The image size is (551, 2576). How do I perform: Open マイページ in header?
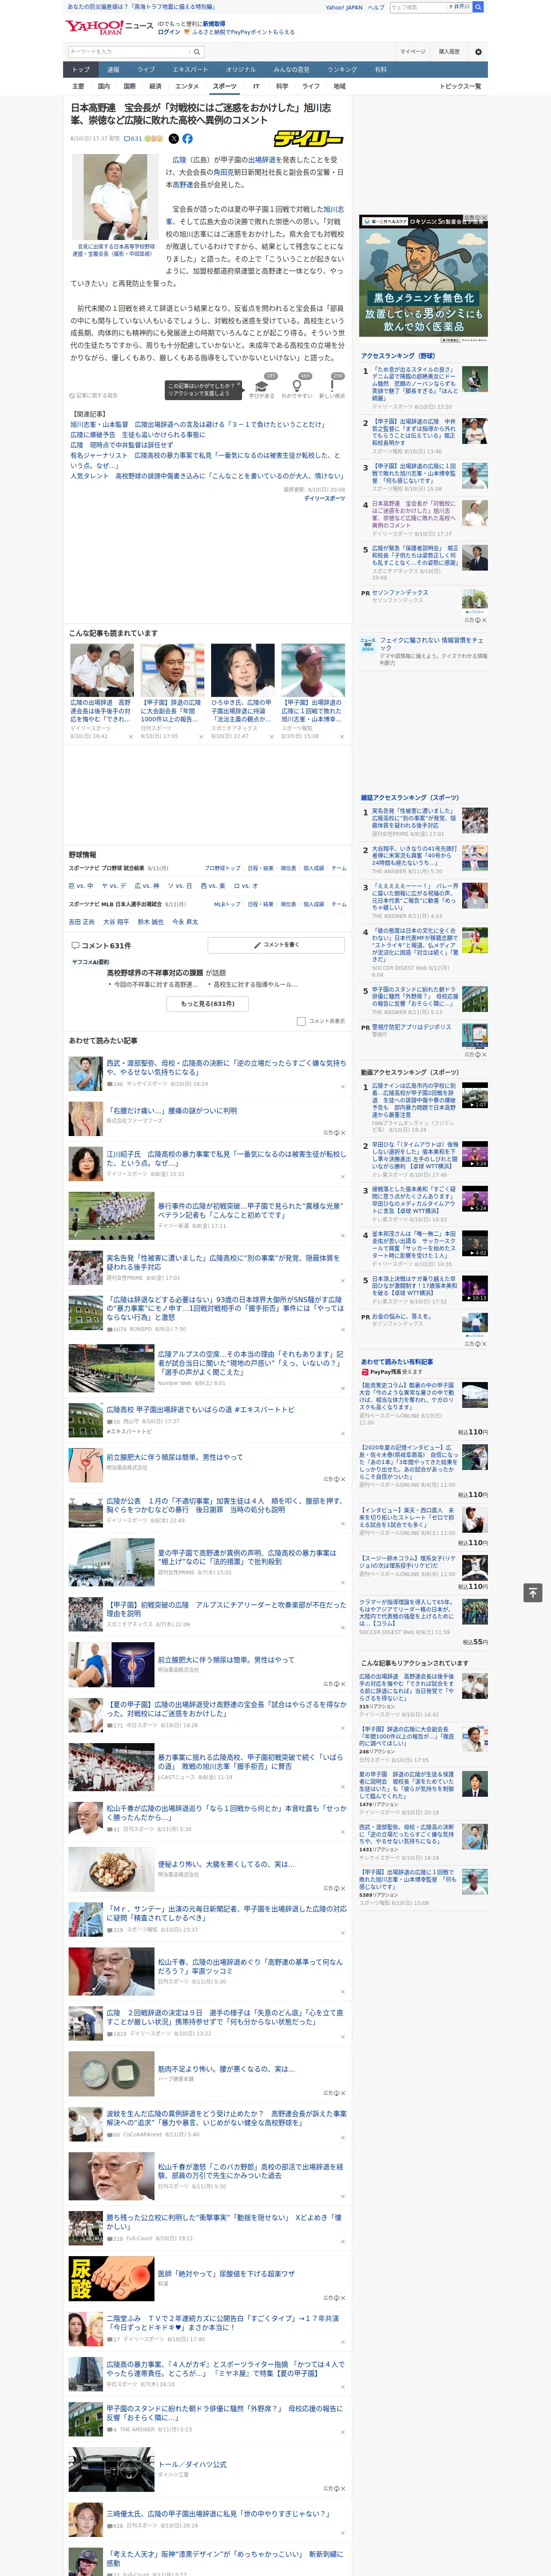point(413,51)
